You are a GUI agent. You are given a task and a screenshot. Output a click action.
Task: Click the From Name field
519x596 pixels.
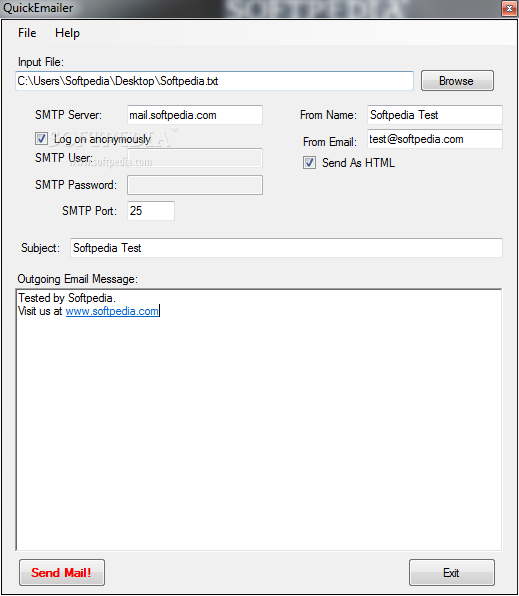click(435, 115)
